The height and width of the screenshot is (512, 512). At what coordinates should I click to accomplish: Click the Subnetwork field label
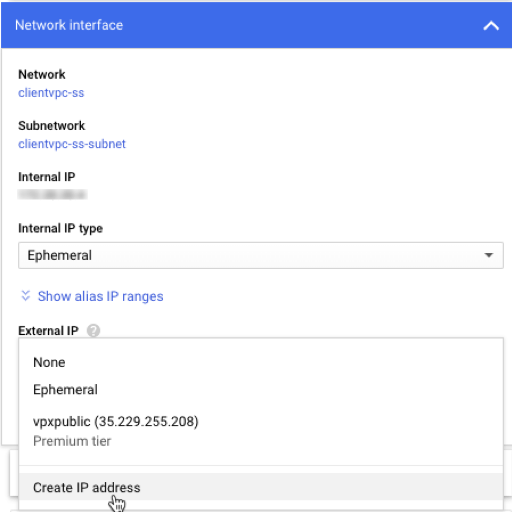tap(52, 126)
